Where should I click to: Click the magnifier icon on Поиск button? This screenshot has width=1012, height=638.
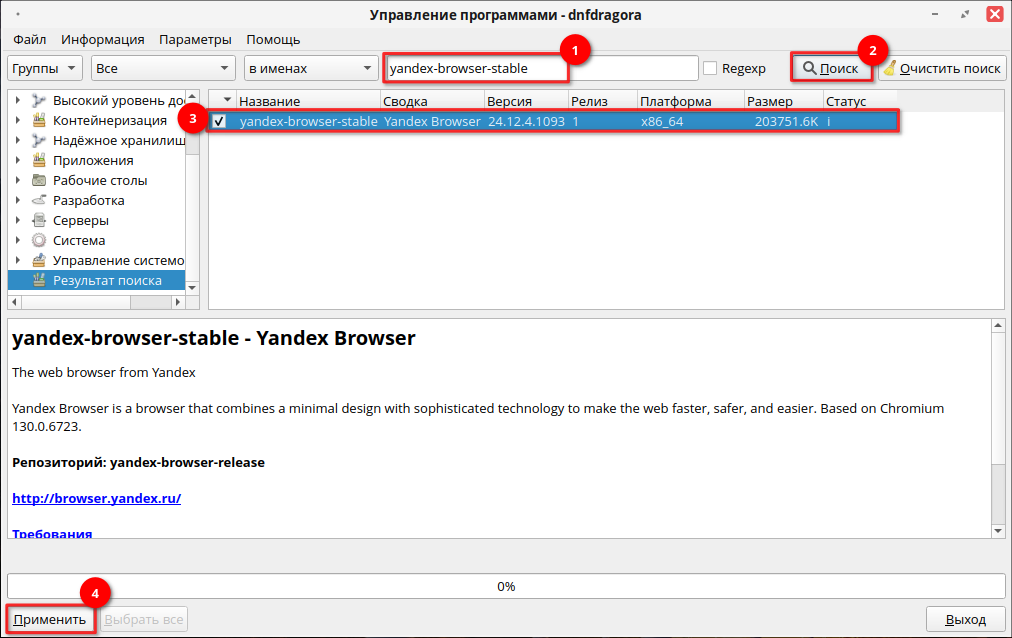click(x=809, y=68)
